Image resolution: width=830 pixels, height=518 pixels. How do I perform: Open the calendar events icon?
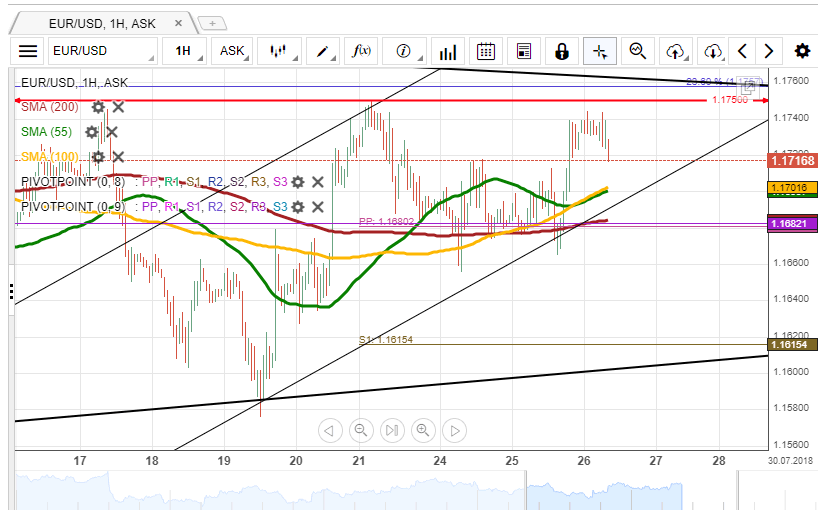(486, 51)
